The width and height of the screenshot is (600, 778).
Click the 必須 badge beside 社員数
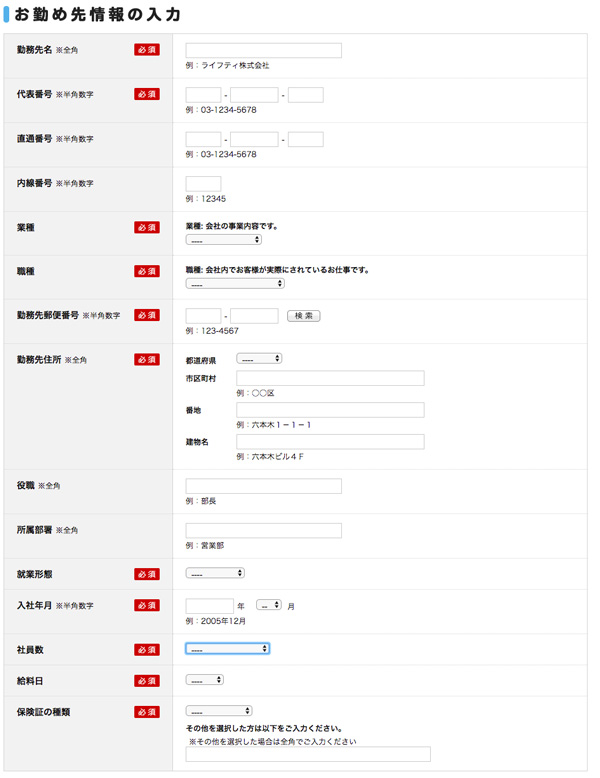(x=147, y=650)
